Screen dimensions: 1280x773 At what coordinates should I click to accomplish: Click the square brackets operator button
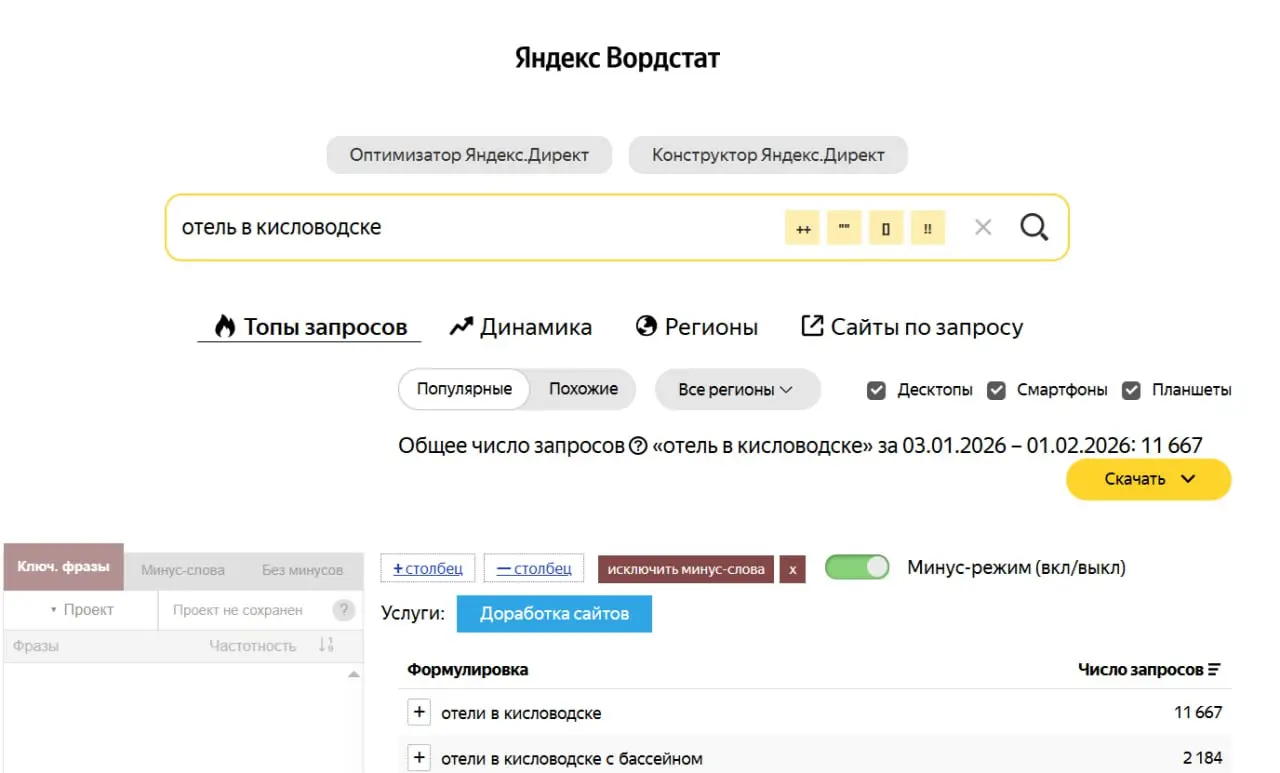(886, 228)
